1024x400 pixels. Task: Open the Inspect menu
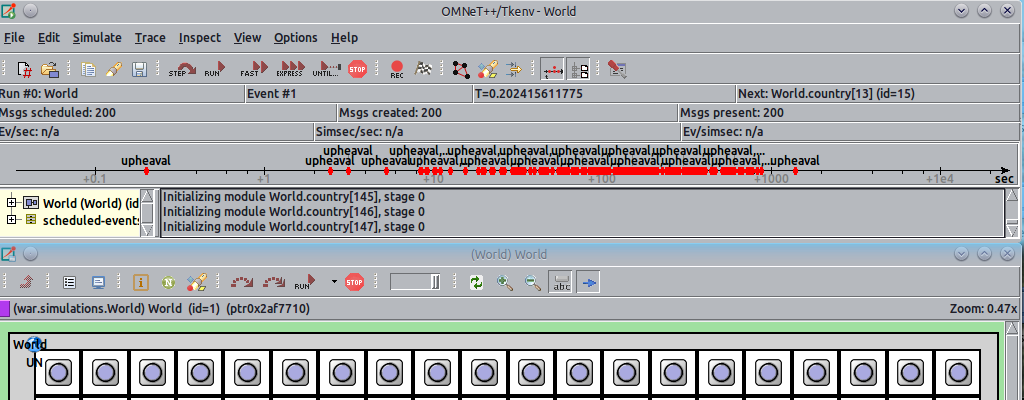[200, 38]
